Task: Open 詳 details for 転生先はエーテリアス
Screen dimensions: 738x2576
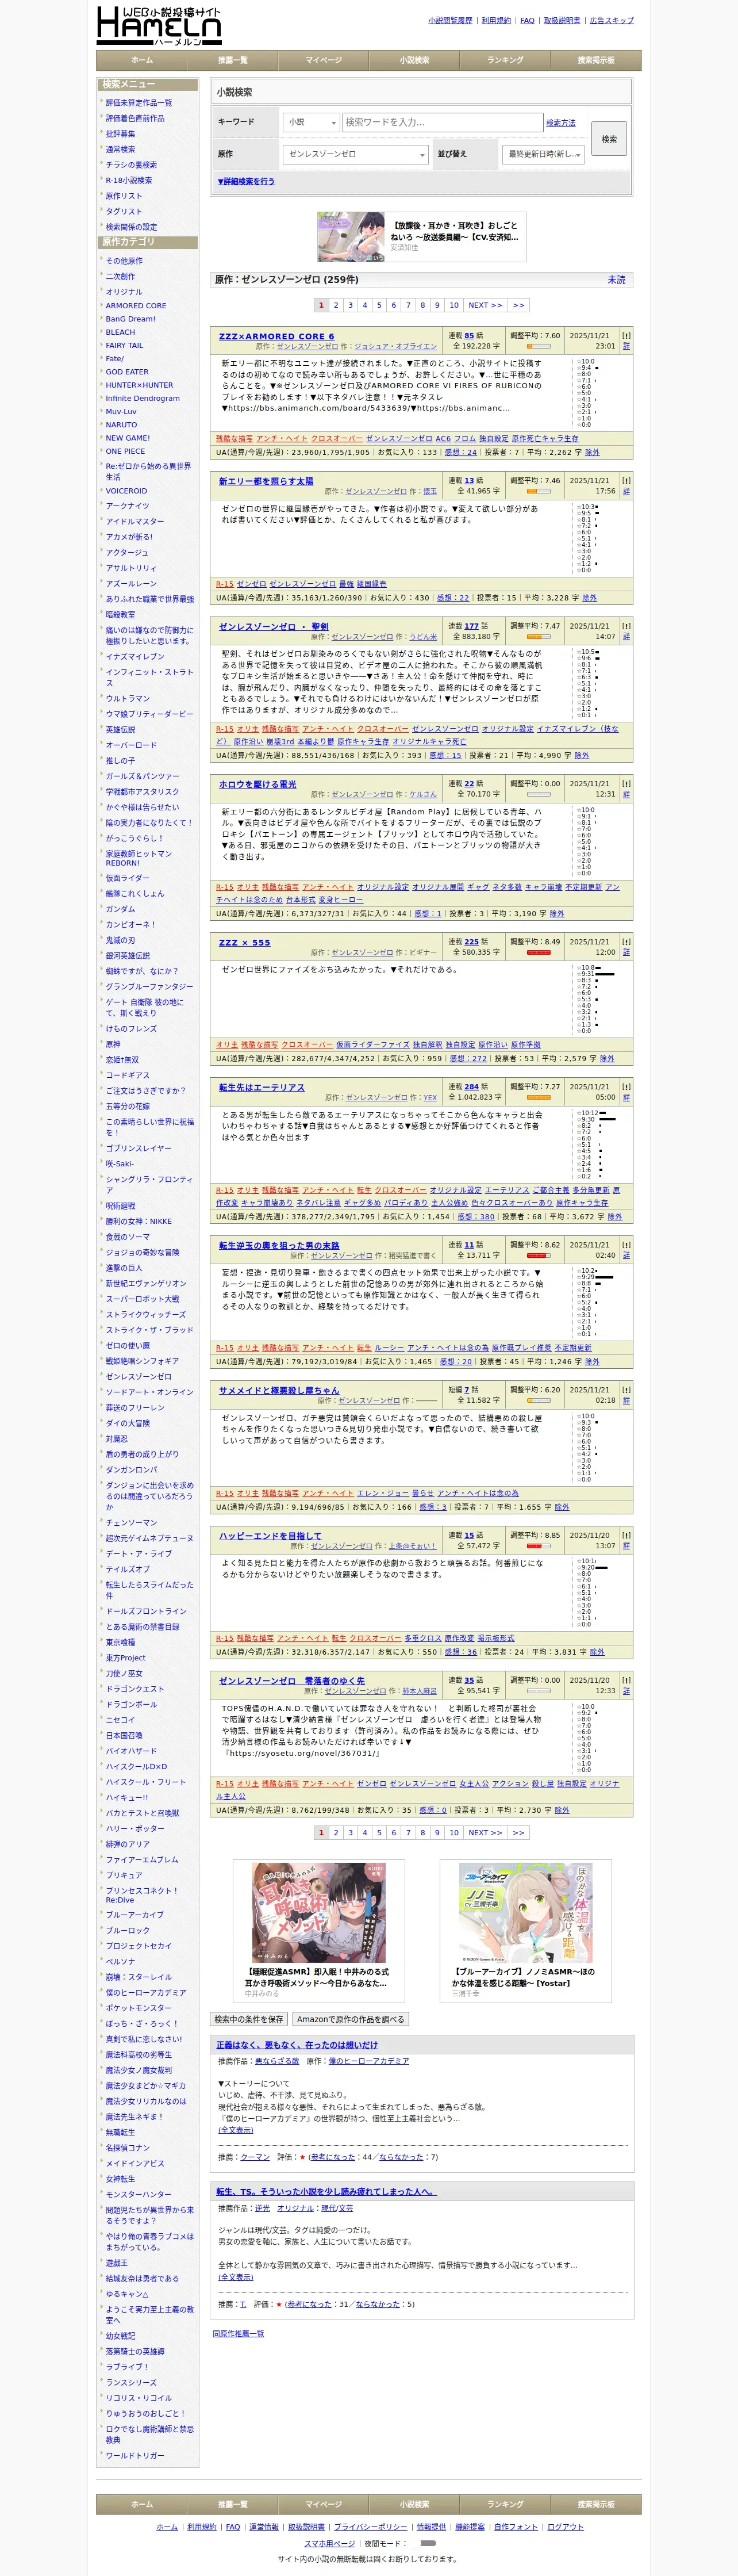Action: 626,1097
